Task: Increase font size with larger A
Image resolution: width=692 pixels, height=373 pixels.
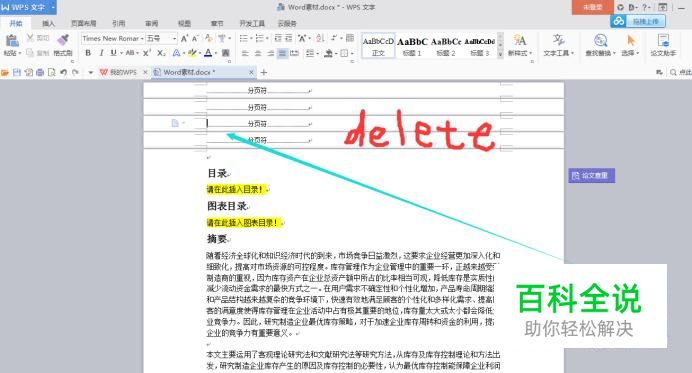Action: tap(184, 38)
